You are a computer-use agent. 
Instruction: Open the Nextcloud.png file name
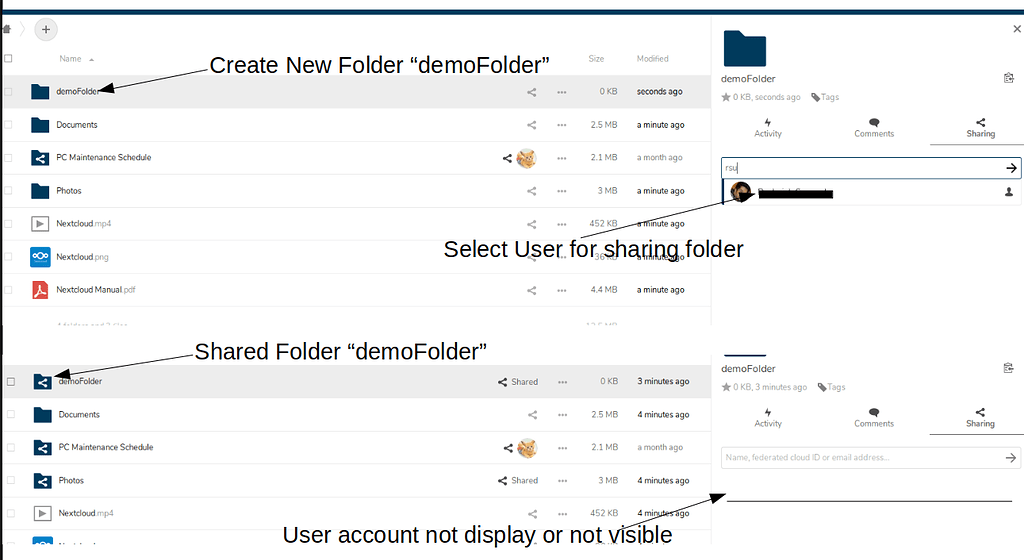(82, 257)
